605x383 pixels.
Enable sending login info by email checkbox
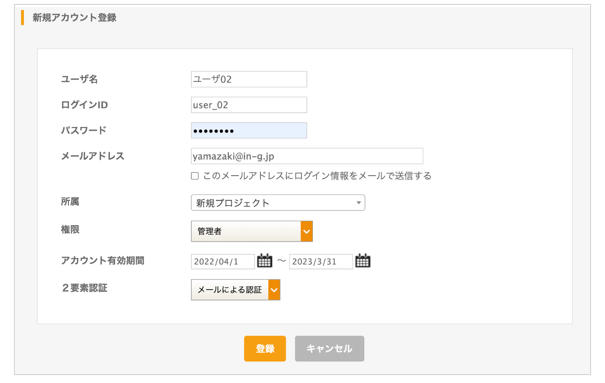click(x=195, y=176)
